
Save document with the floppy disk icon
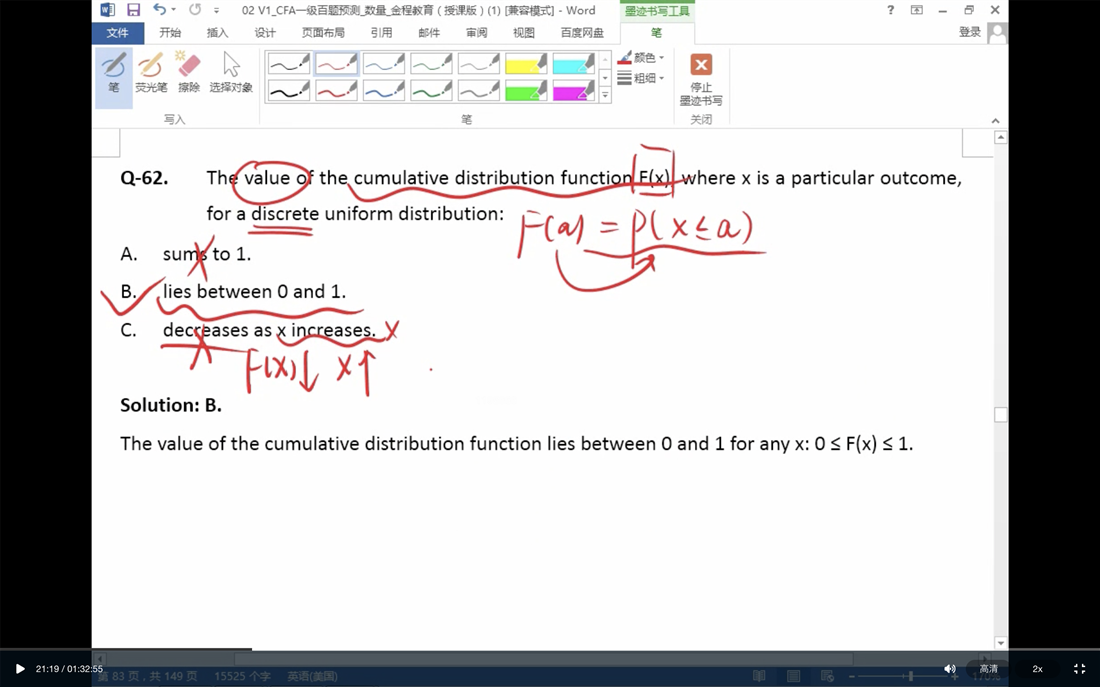[x=133, y=10]
